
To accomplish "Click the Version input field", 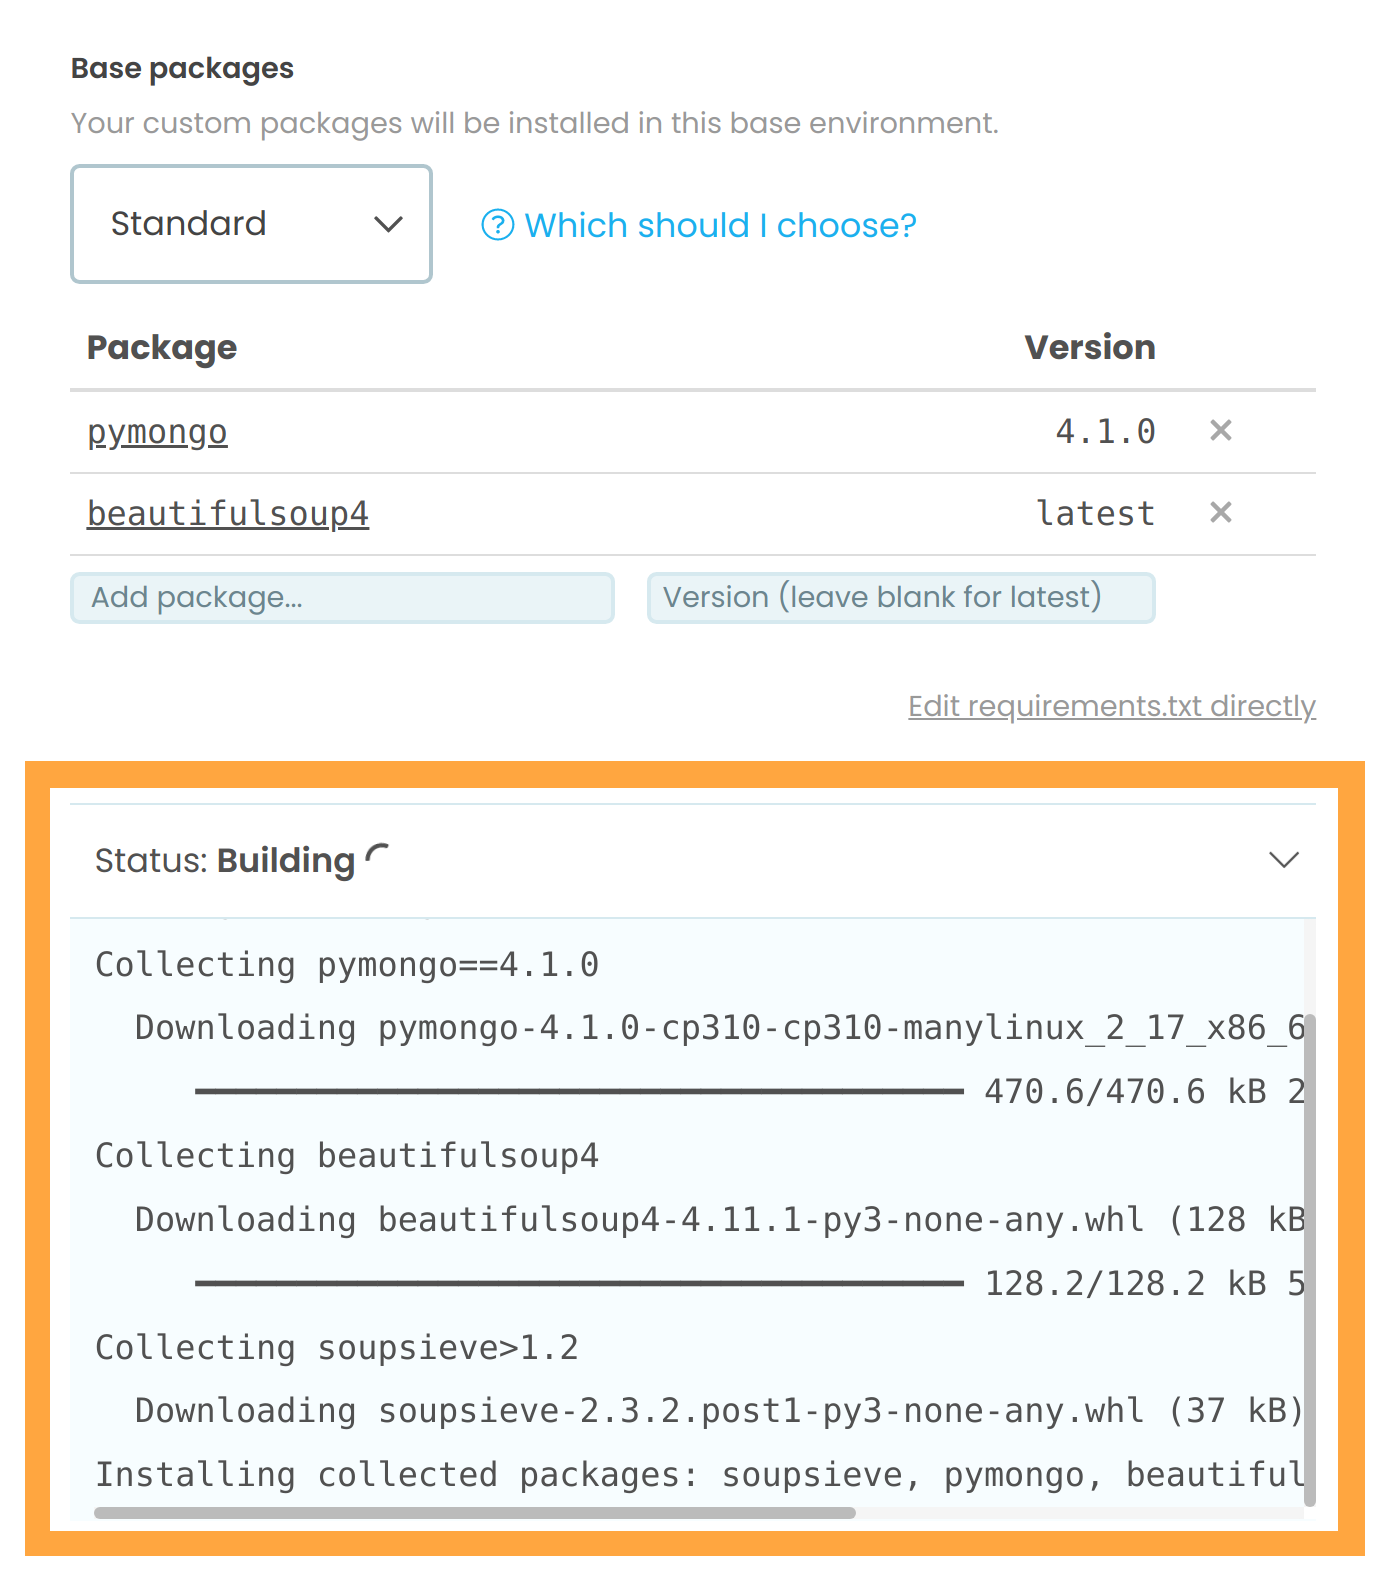I will [x=899, y=597].
